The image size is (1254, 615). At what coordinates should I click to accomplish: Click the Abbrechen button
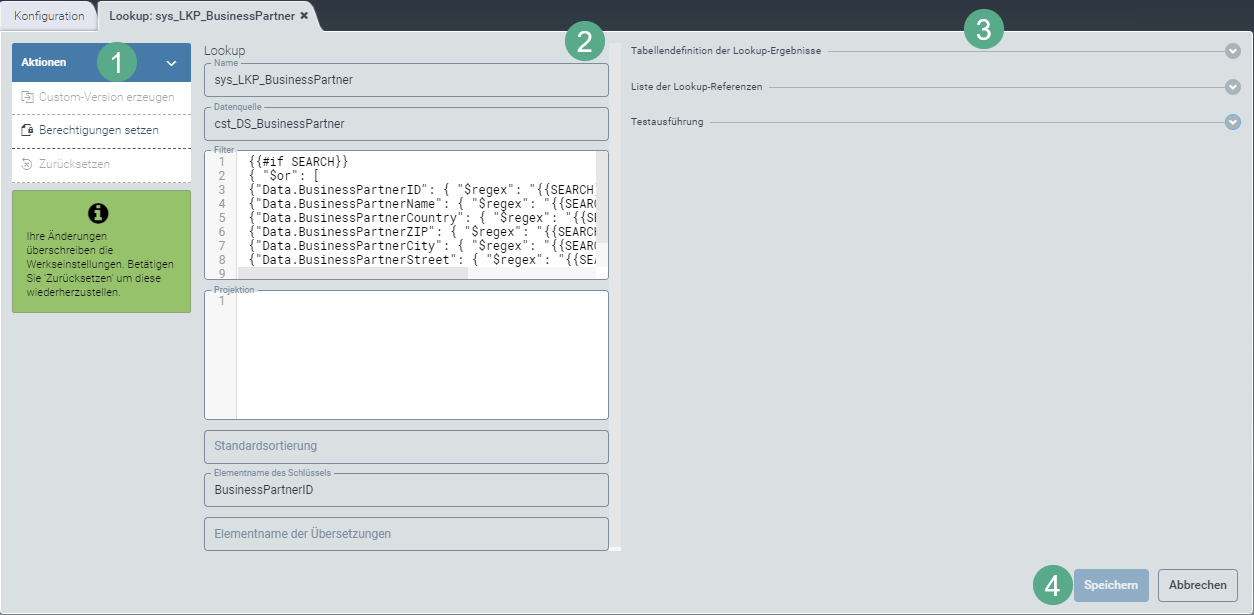pos(1197,585)
